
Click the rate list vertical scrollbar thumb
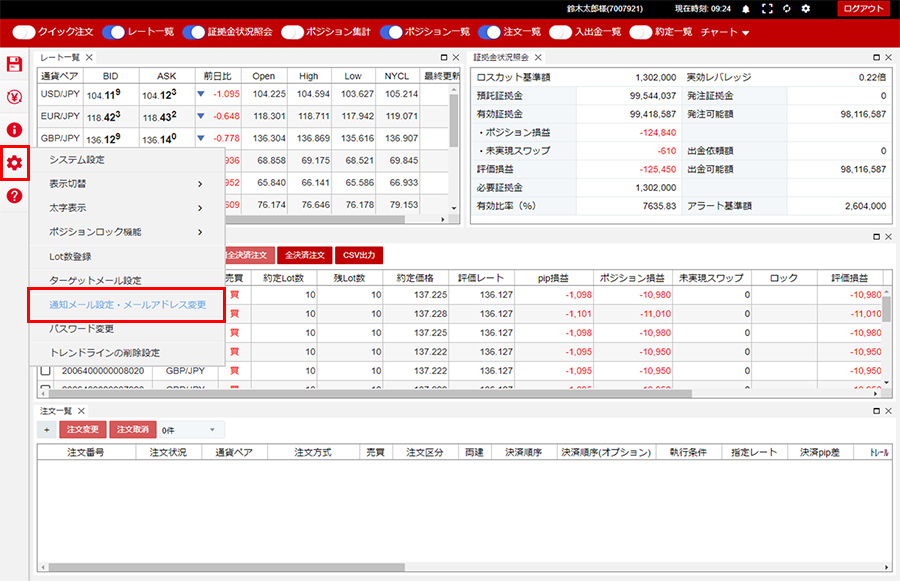pyautogui.click(x=453, y=121)
